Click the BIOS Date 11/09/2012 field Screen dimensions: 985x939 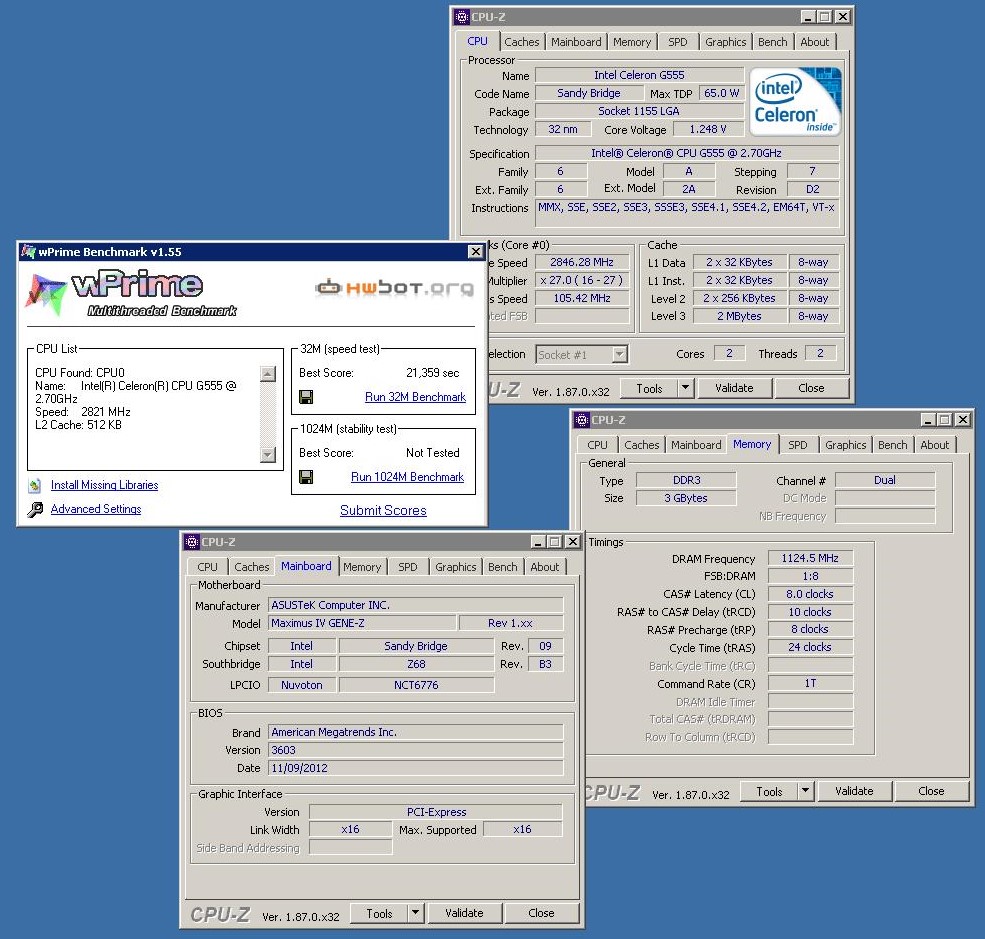point(416,768)
